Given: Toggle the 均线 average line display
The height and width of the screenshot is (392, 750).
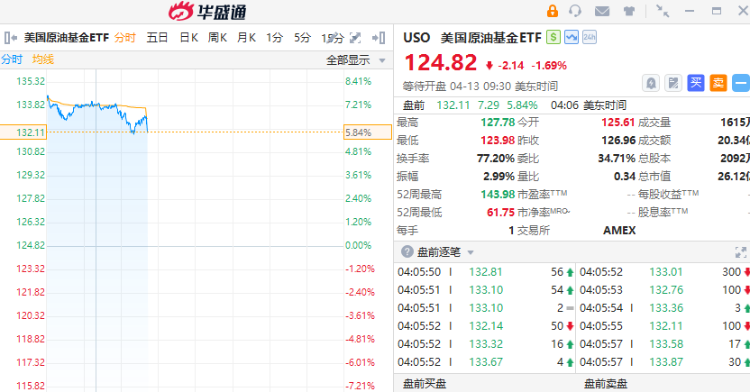Looking at the screenshot, I should tap(43, 59).
